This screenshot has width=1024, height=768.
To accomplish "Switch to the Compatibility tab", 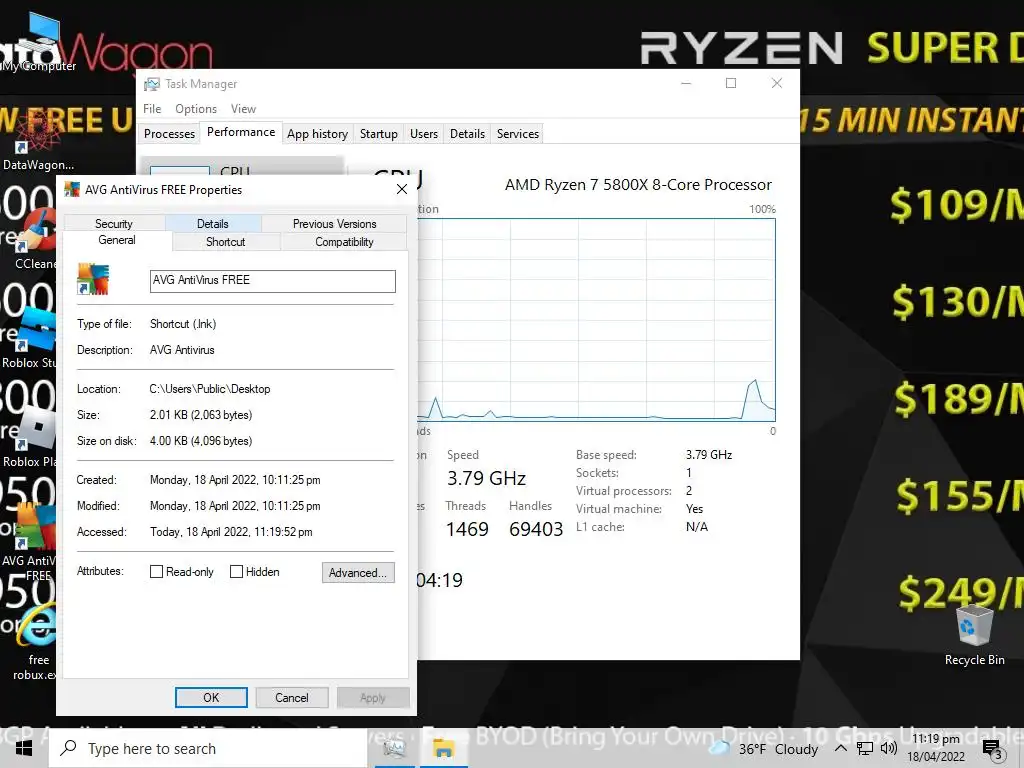I will 344,242.
